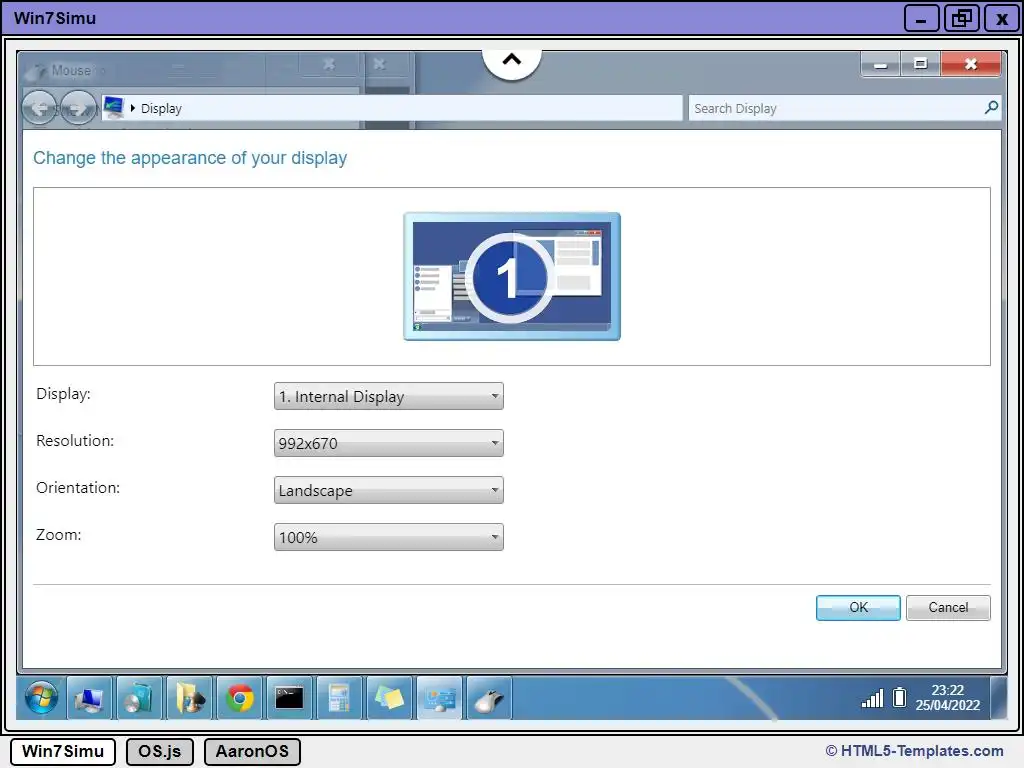Check the network signal tray icon
The image size is (1024, 768).
pos(872,699)
